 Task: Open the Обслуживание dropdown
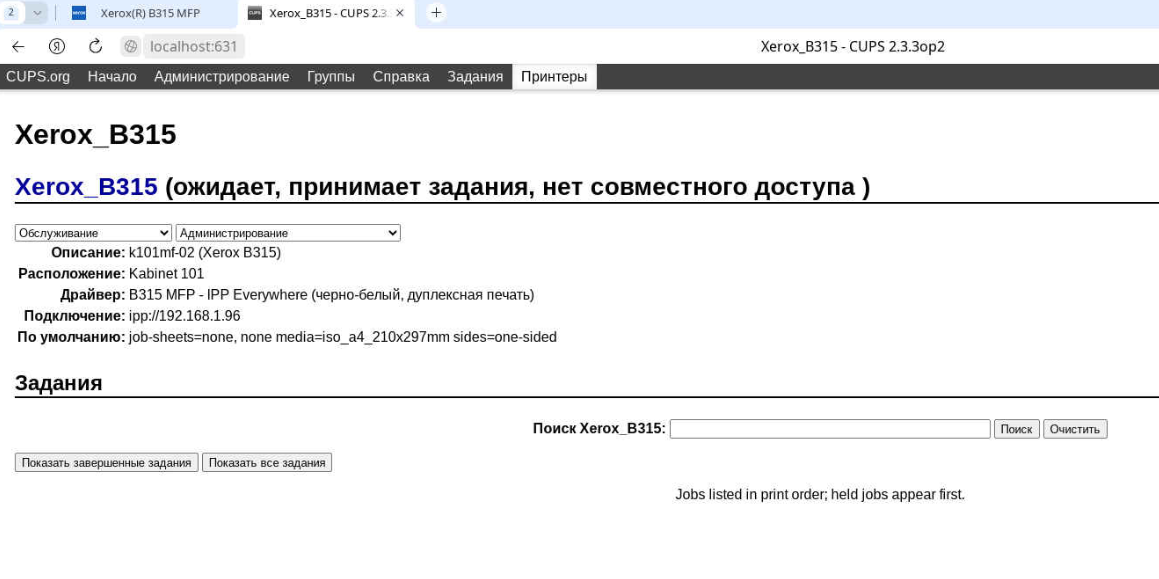tap(91, 232)
